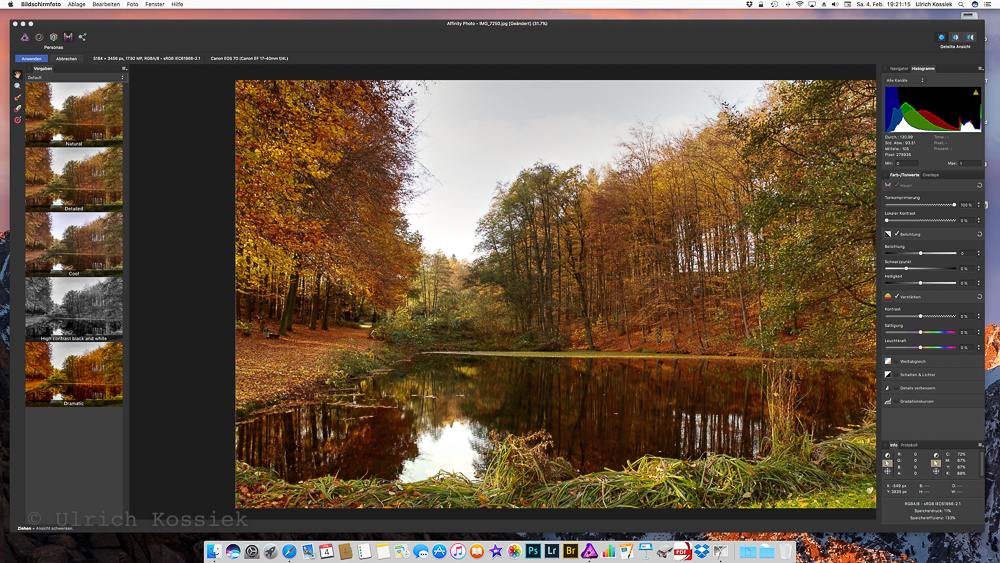This screenshot has width=1000, height=563.
Task: Open the Alle Kanäle channel dropdown
Action: [905, 80]
